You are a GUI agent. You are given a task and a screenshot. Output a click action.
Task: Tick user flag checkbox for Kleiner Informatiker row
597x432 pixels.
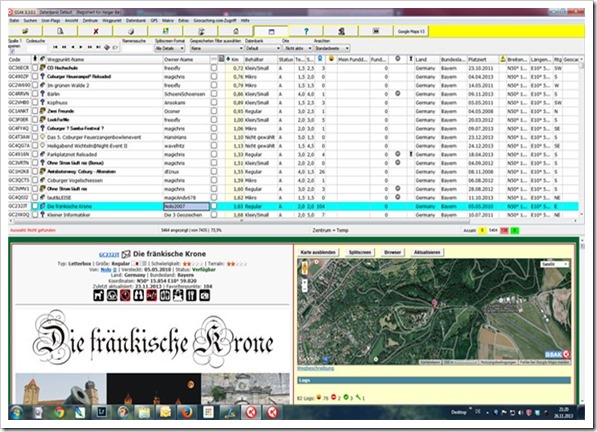(x=35, y=215)
